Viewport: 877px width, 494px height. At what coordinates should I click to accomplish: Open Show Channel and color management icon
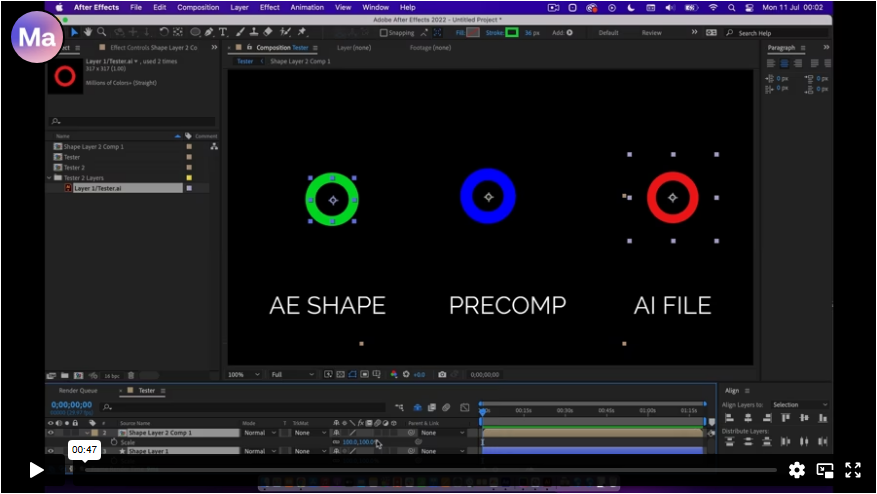pos(394,374)
